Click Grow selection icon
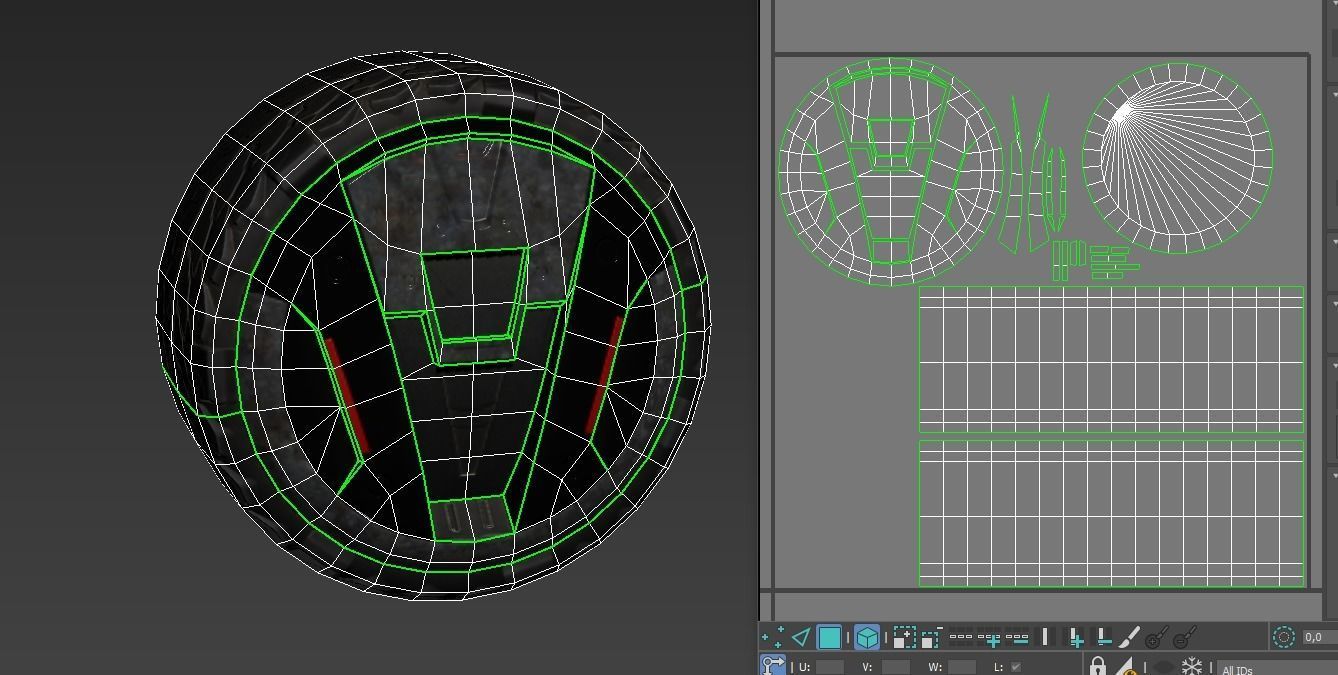The width and height of the screenshot is (1338, 675). click(x=904, y=637)
